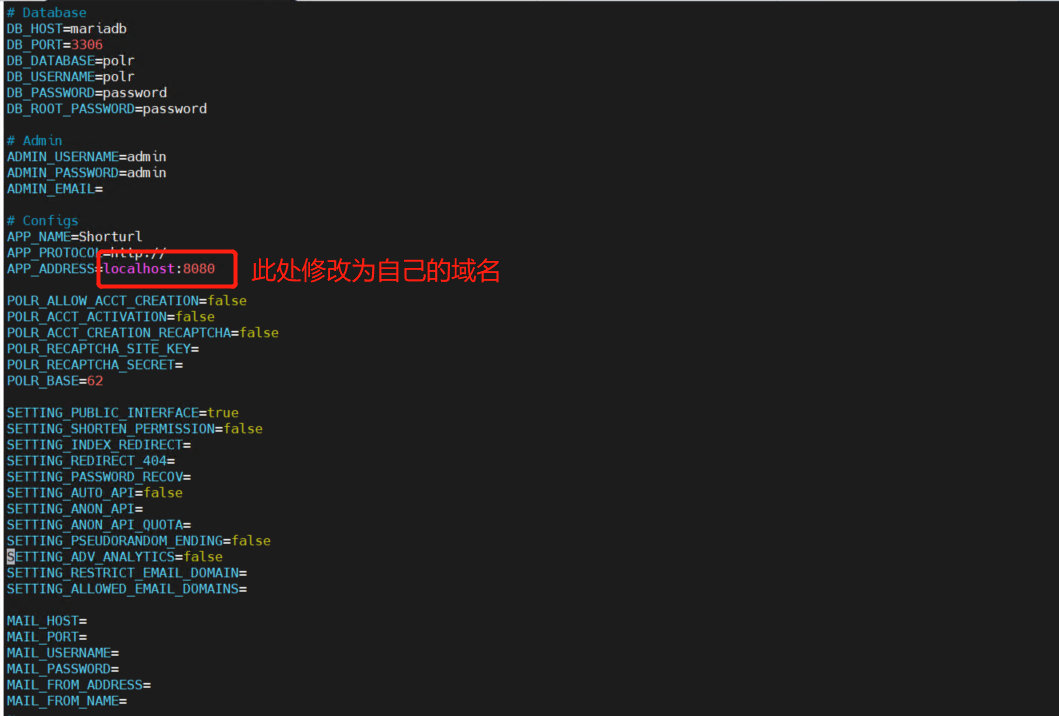Click the SETTING_PSEUDORANDOM_ENDING false value
This screenshot has height=716, width=1059.
point(251,541)
